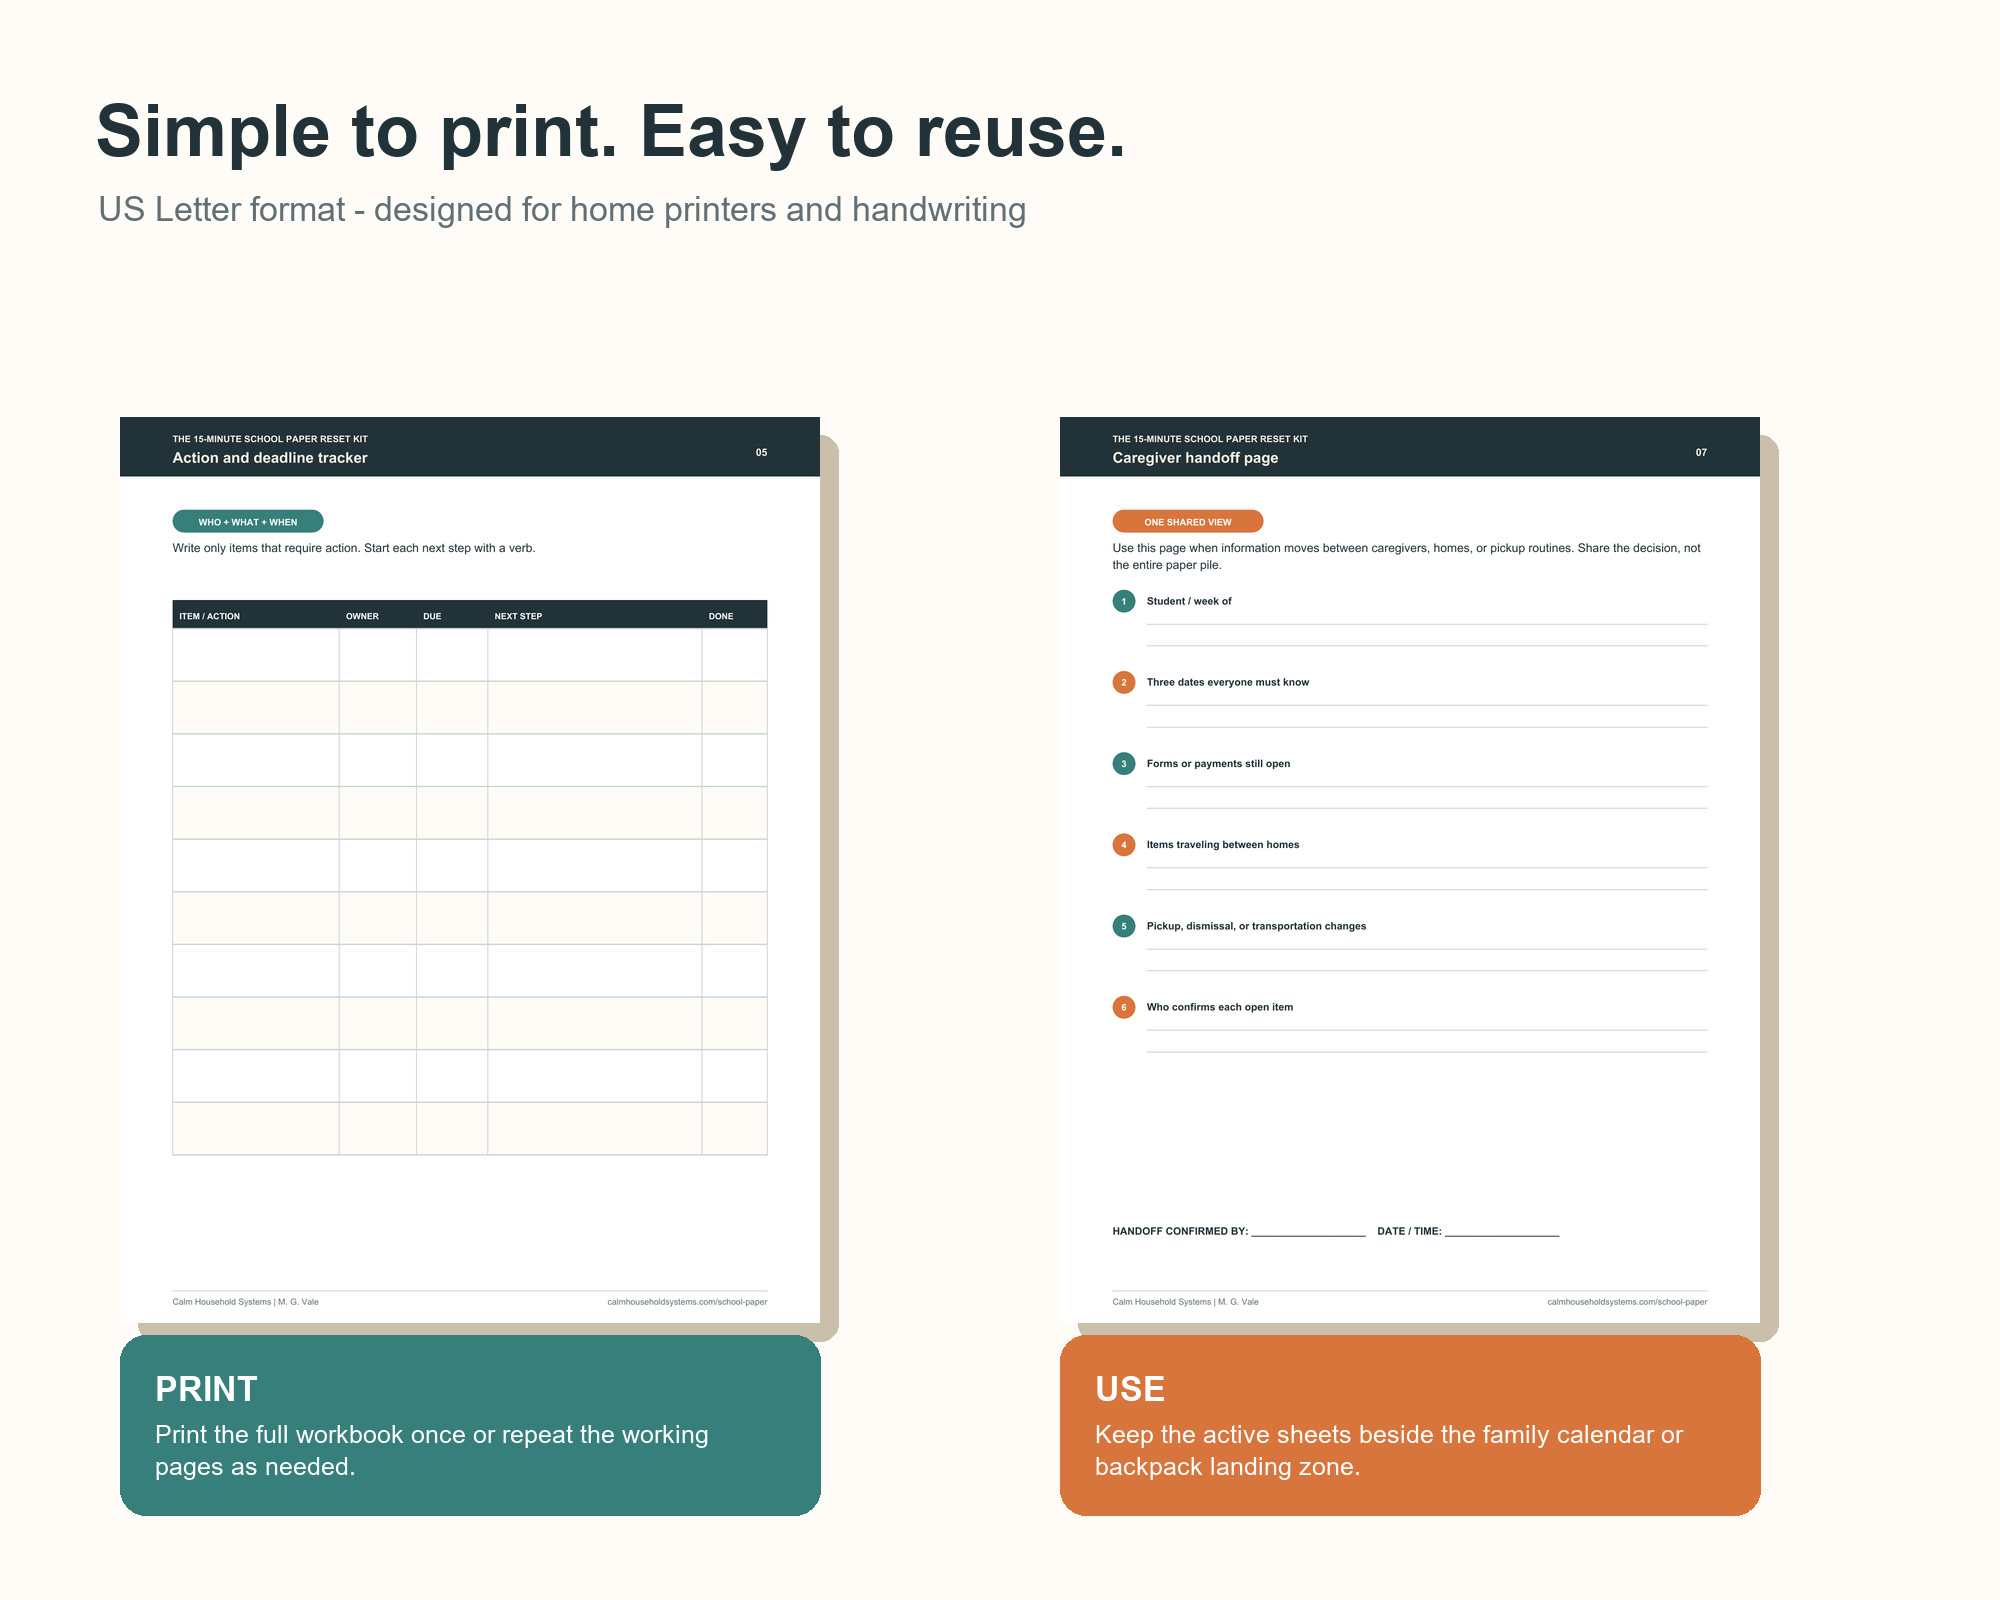Click the Simple to print. Easy to reuse. heading
Viewport: 2000px width, 1600px height.
click(x=611, y=132)
